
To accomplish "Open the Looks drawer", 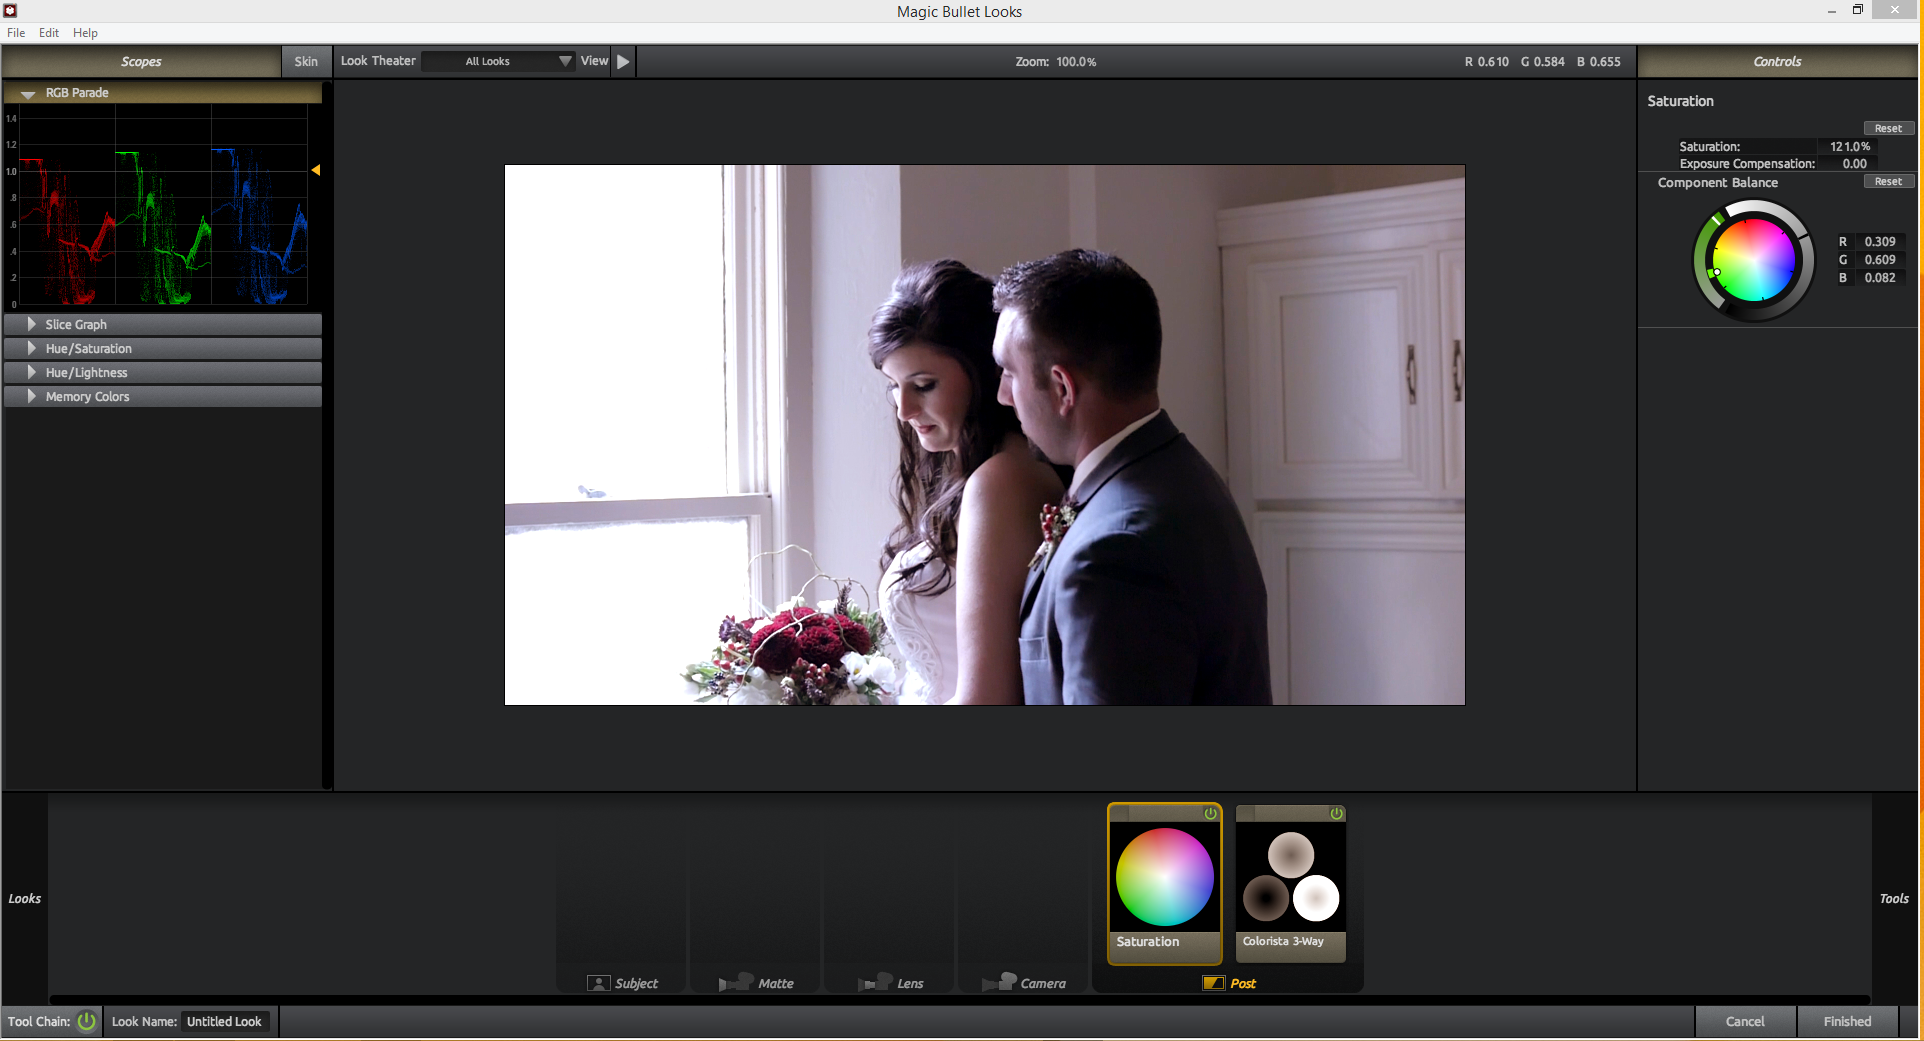I will pos(25,898).
